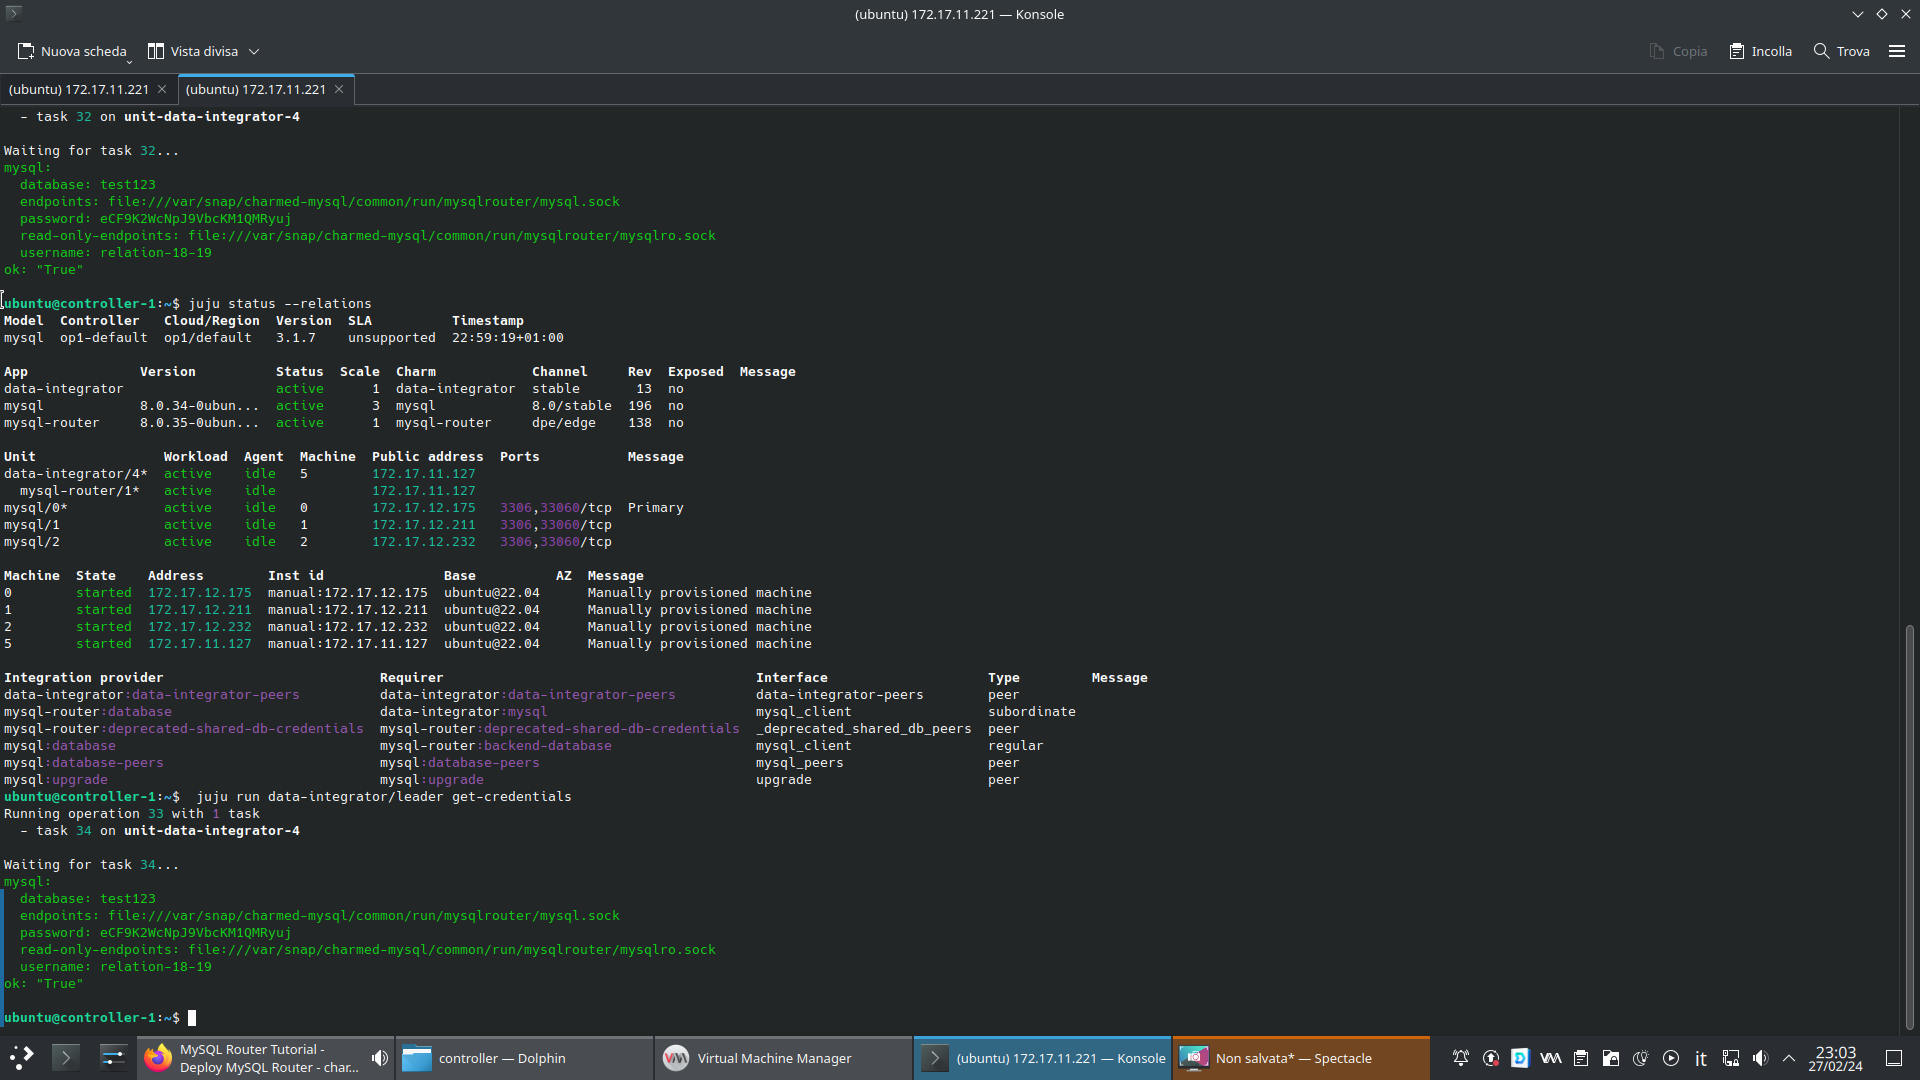Viewport: 1920px width, 1080px height.
Task: Click the Incolla paste button
Action: [x=1760, y=51]
